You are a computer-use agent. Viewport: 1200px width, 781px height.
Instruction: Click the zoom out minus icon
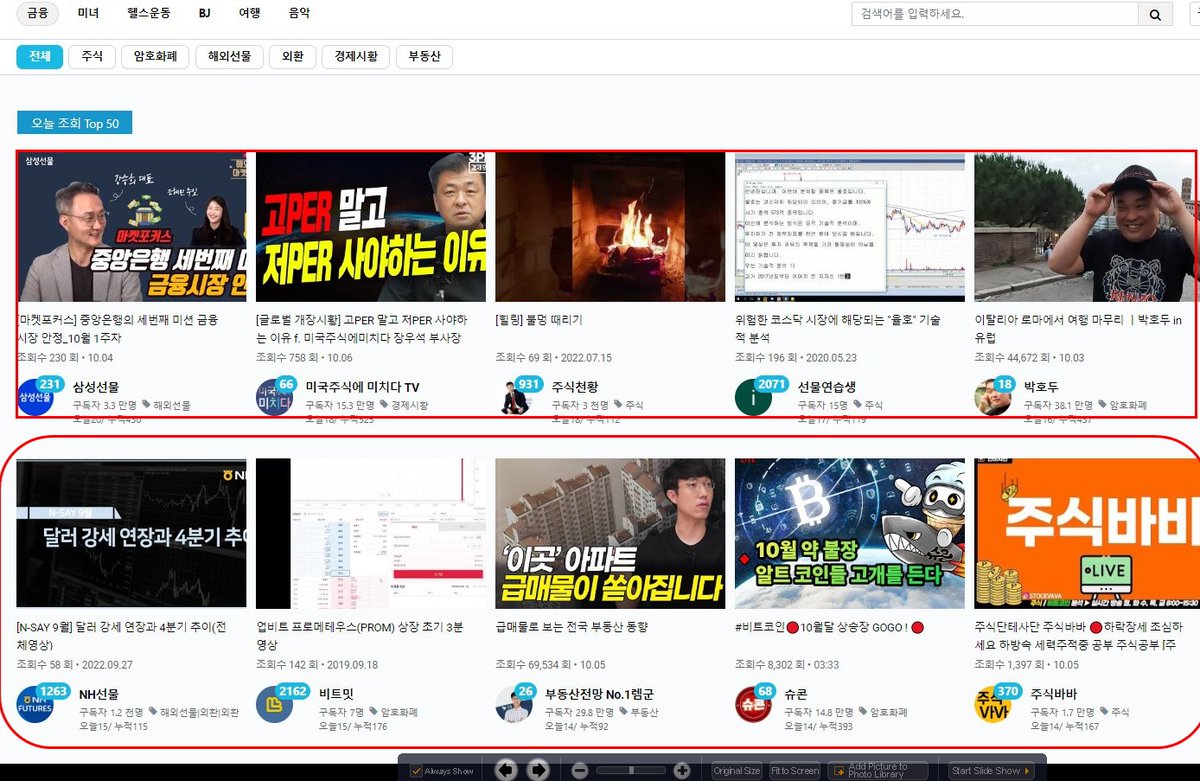(580, 770)
